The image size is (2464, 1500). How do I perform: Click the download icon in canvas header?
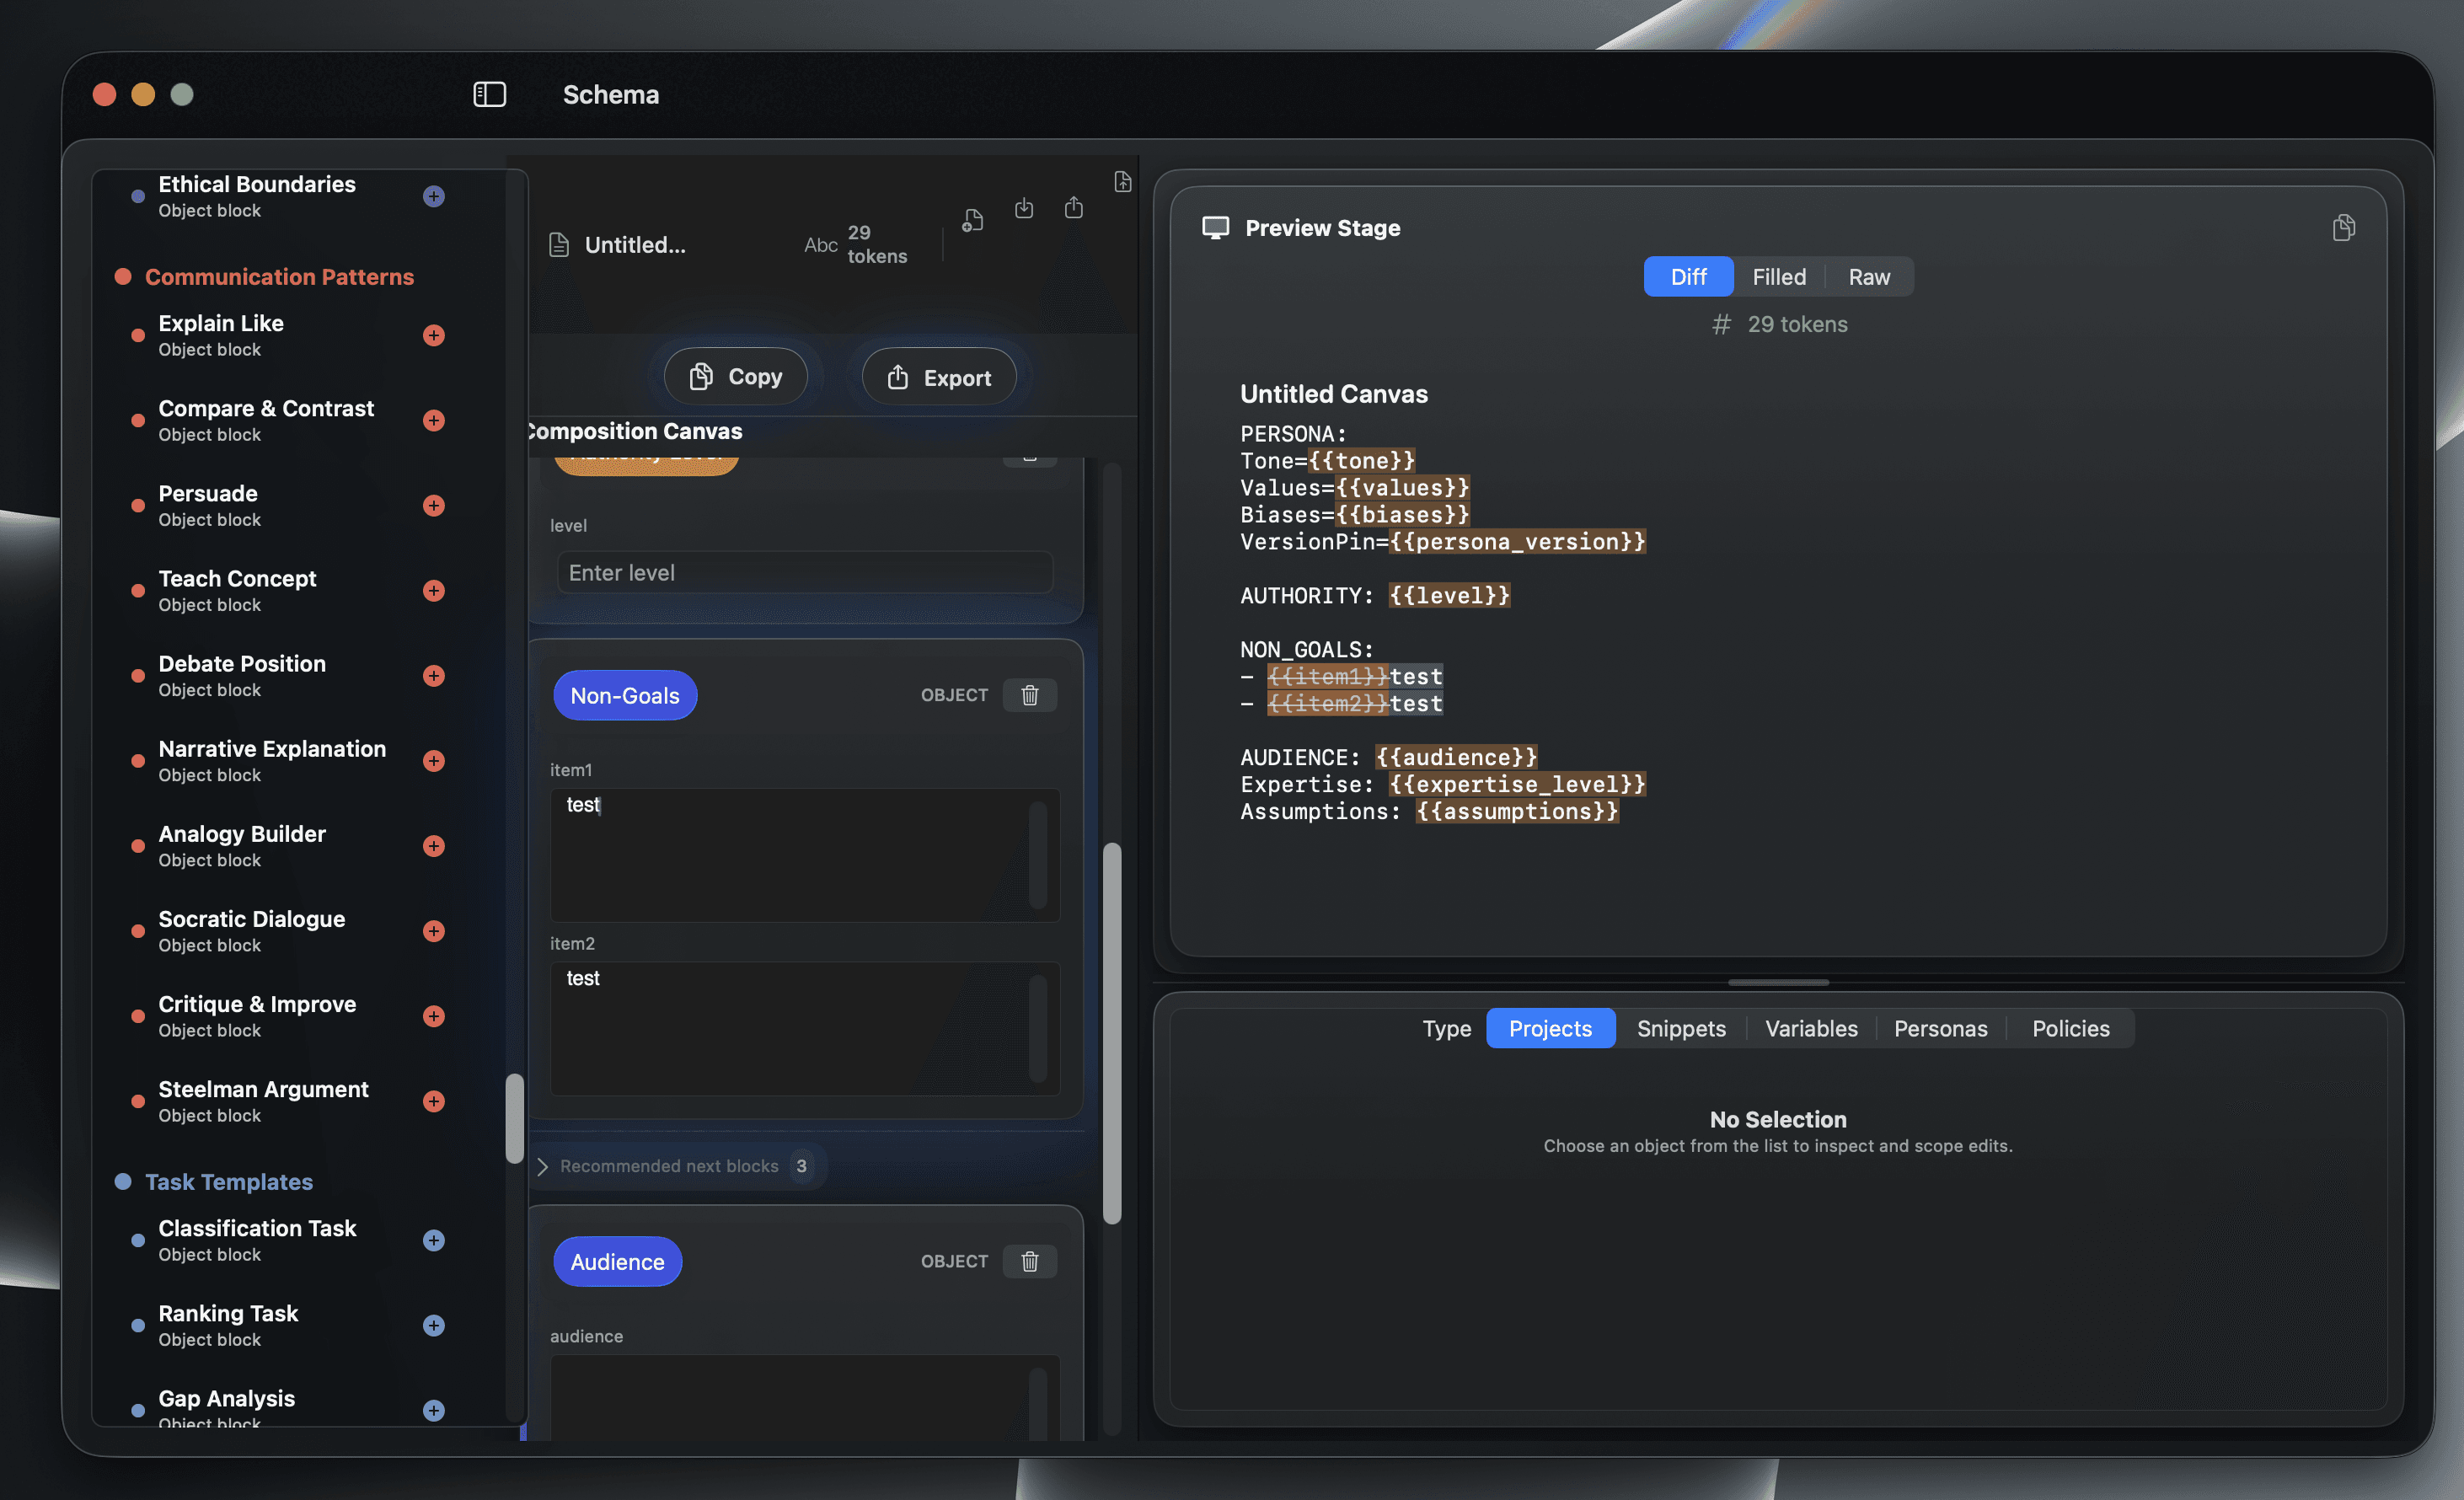pyautogui.click(x=1023, y=208)
